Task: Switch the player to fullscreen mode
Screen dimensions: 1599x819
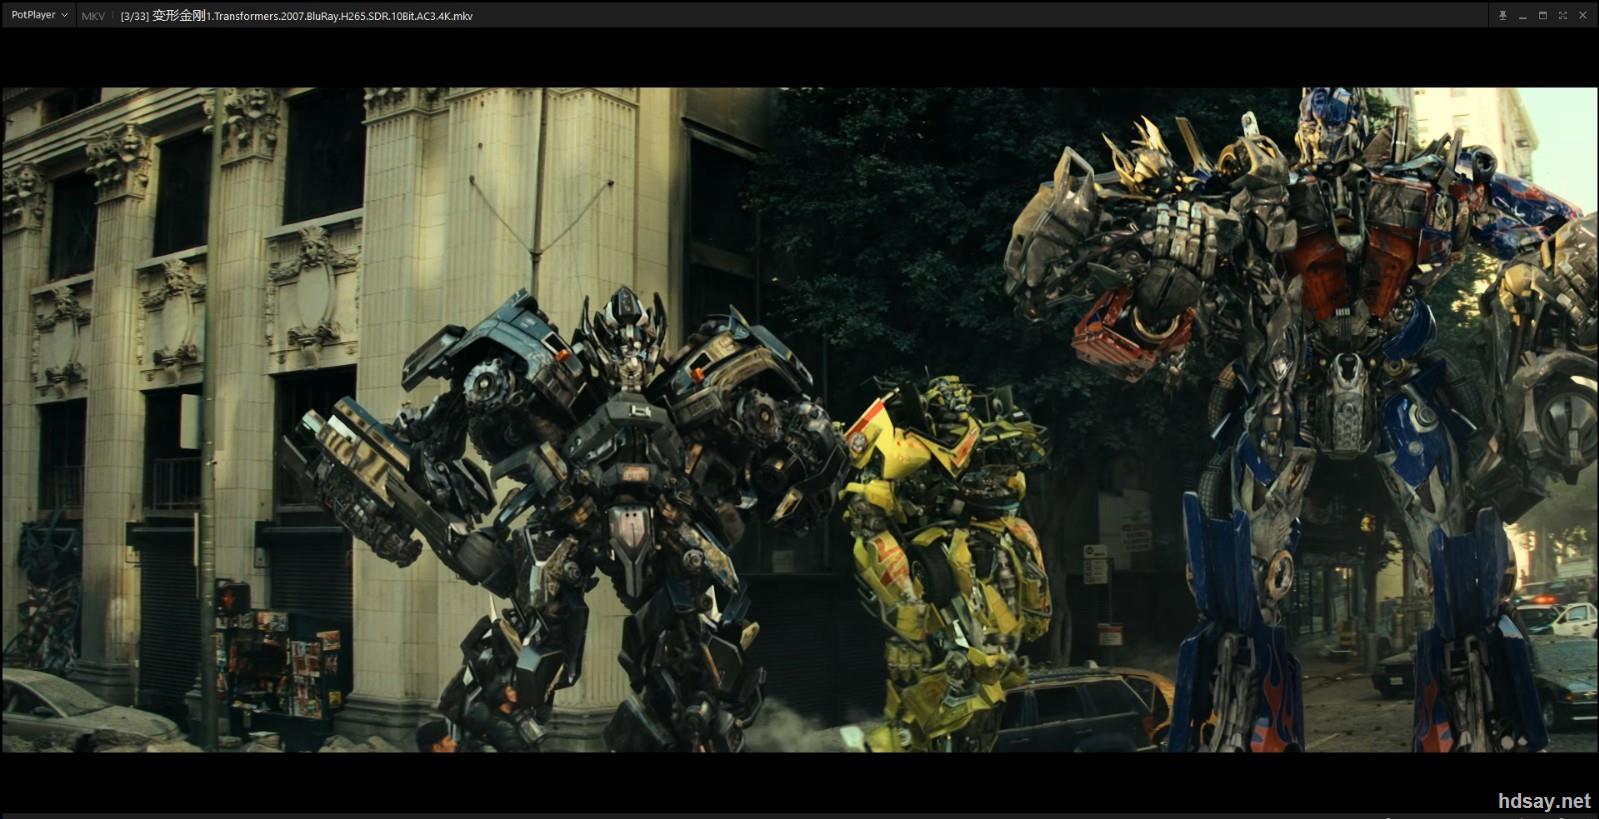Action: (1561, 16)
